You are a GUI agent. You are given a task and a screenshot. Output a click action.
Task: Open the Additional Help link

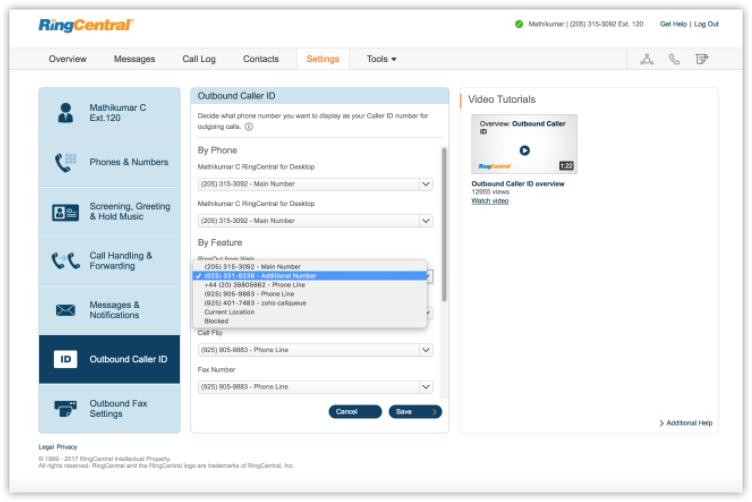[686, 423]
